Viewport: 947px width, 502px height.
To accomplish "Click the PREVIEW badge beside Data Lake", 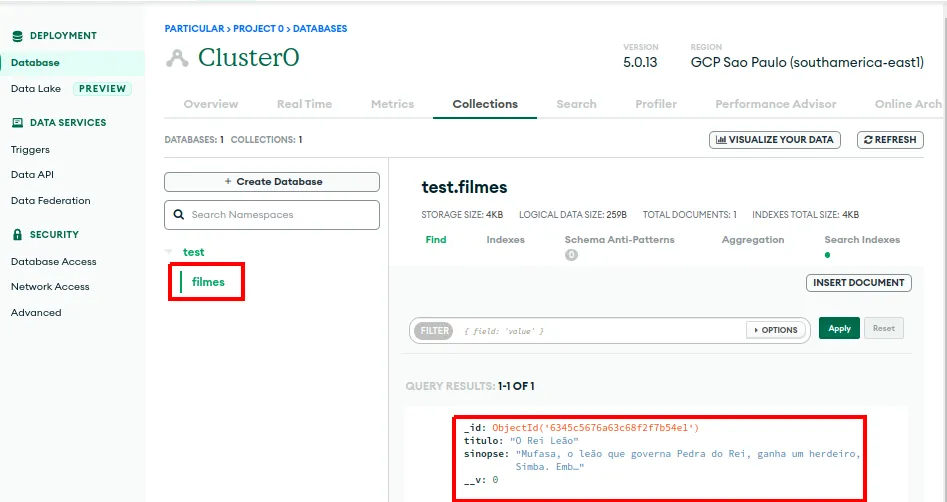I will click(x=102, y=89).
